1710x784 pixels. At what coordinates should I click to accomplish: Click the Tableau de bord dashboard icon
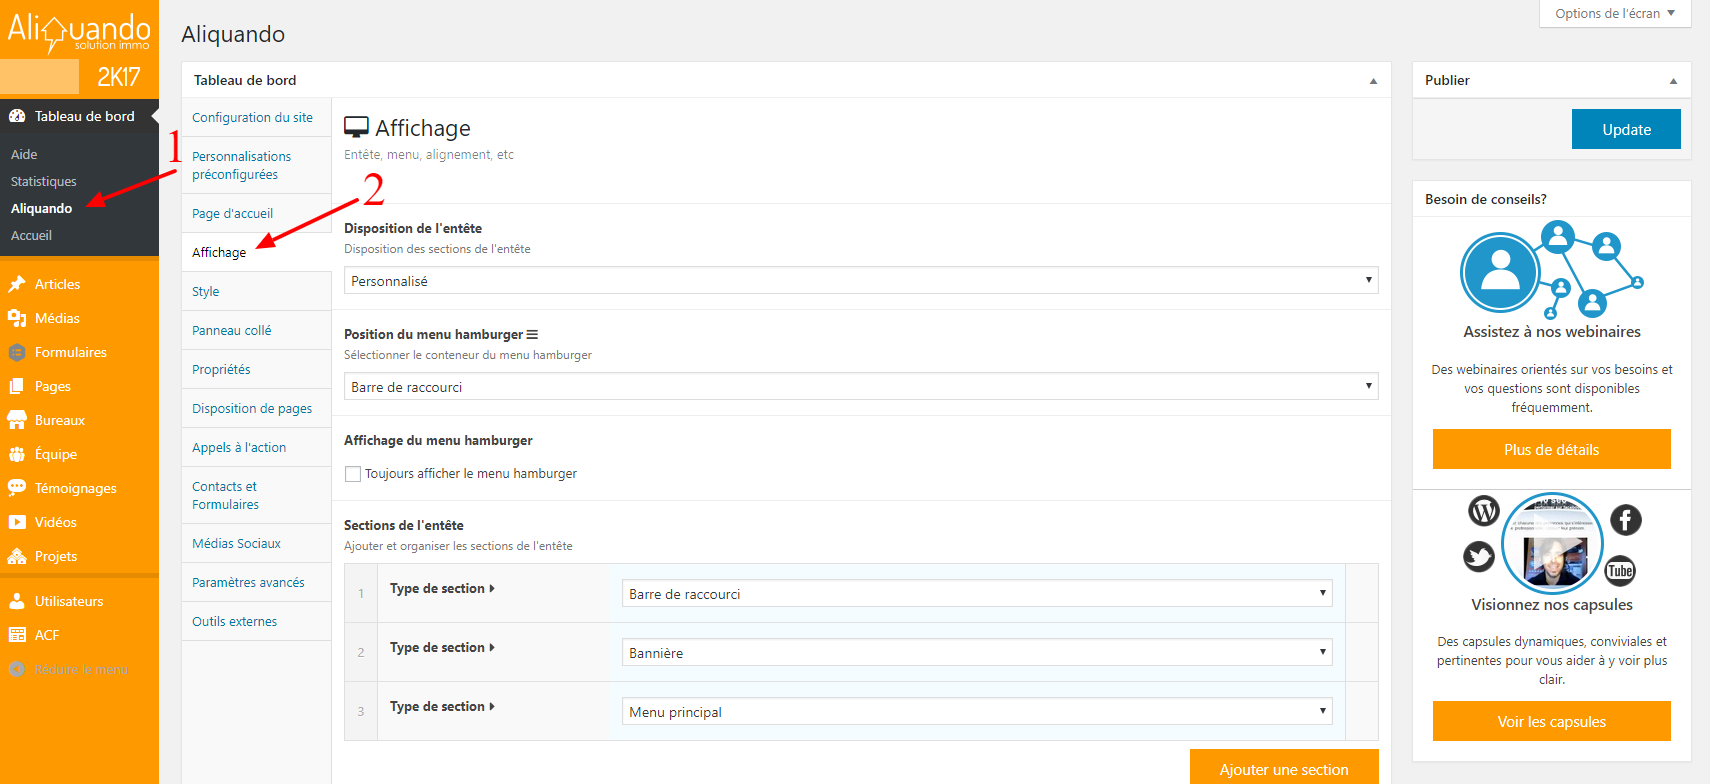coord(17,116)
